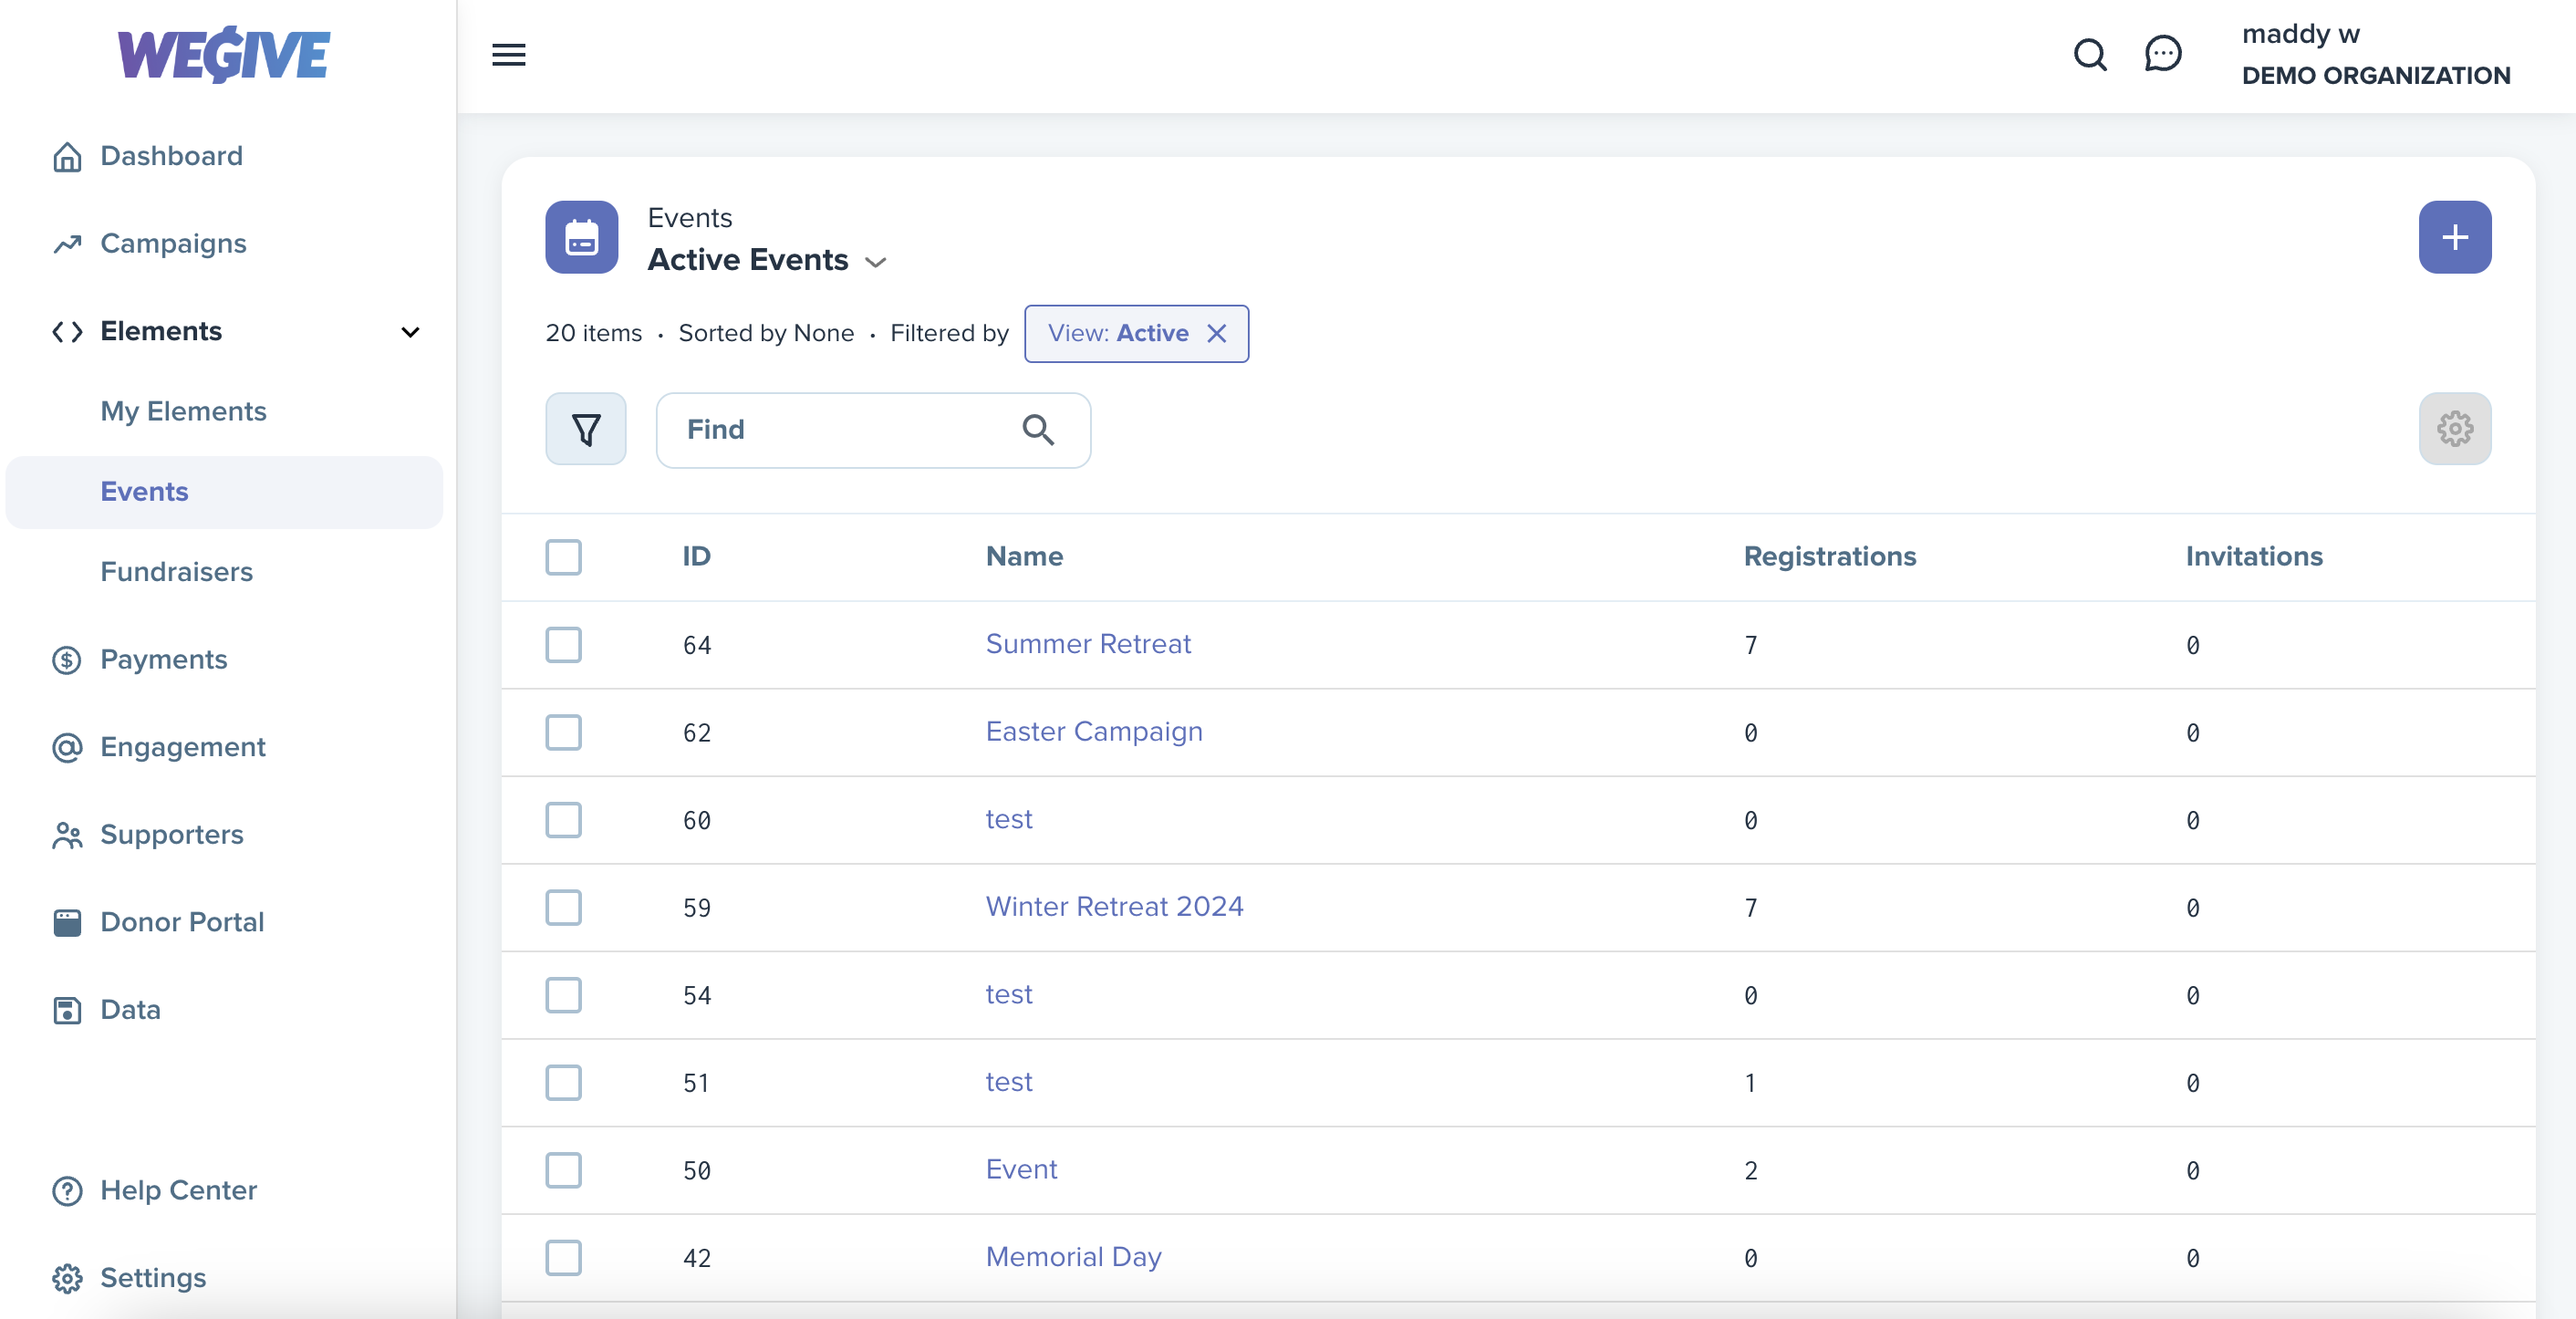The height and width of the screenshot is (1319, 2576).
Task: Click the Events calendar icon
Action: point(581,237)
